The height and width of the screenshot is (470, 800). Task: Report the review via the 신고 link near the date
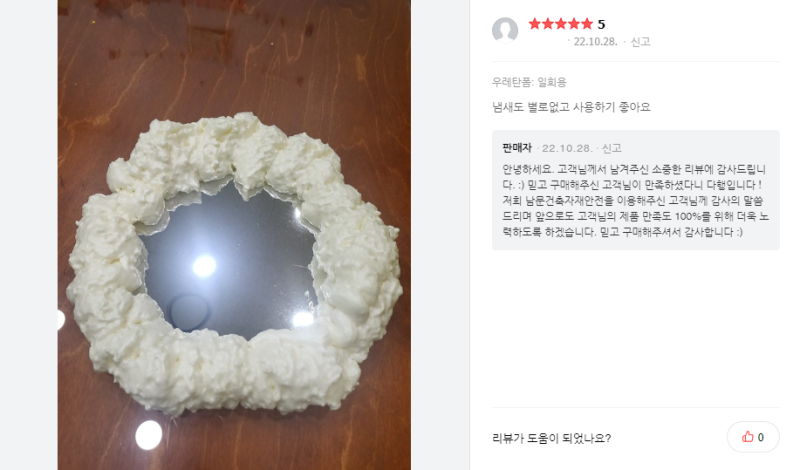click(x=640, y=42)
